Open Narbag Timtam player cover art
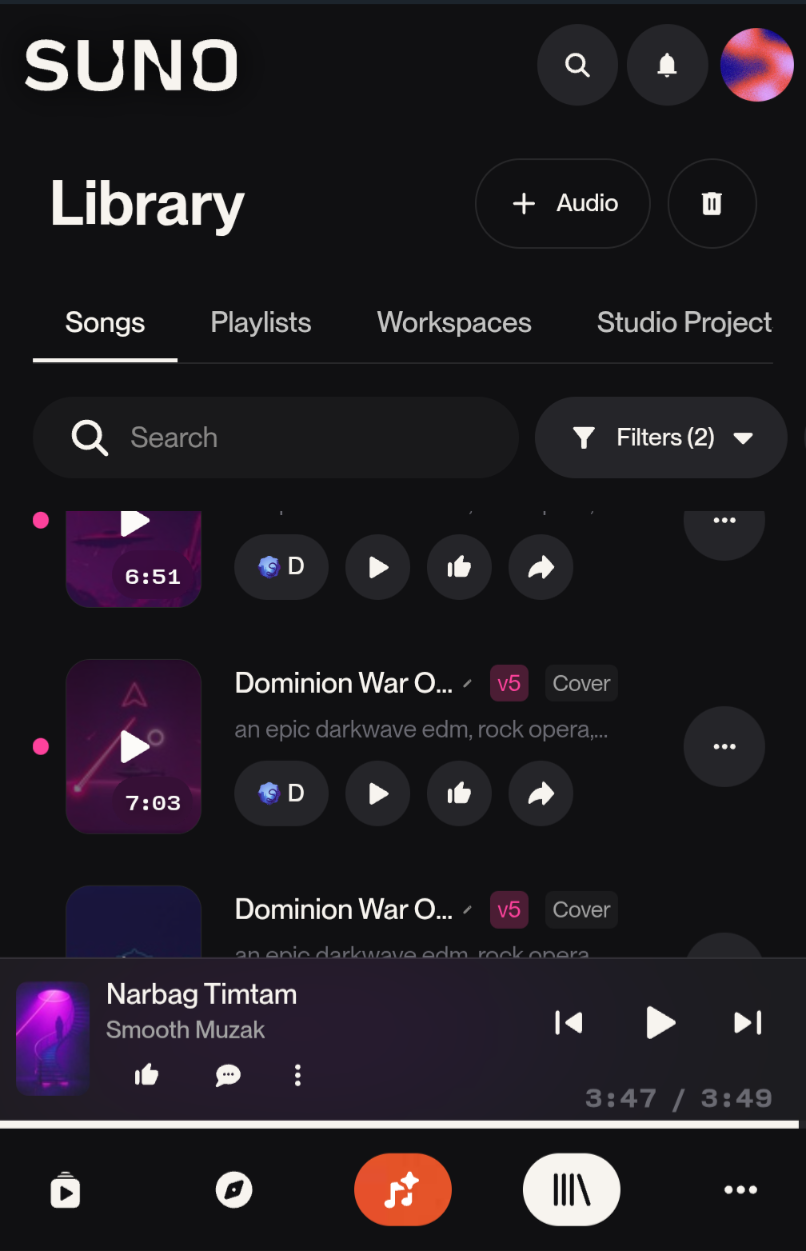 point(53,1038)
